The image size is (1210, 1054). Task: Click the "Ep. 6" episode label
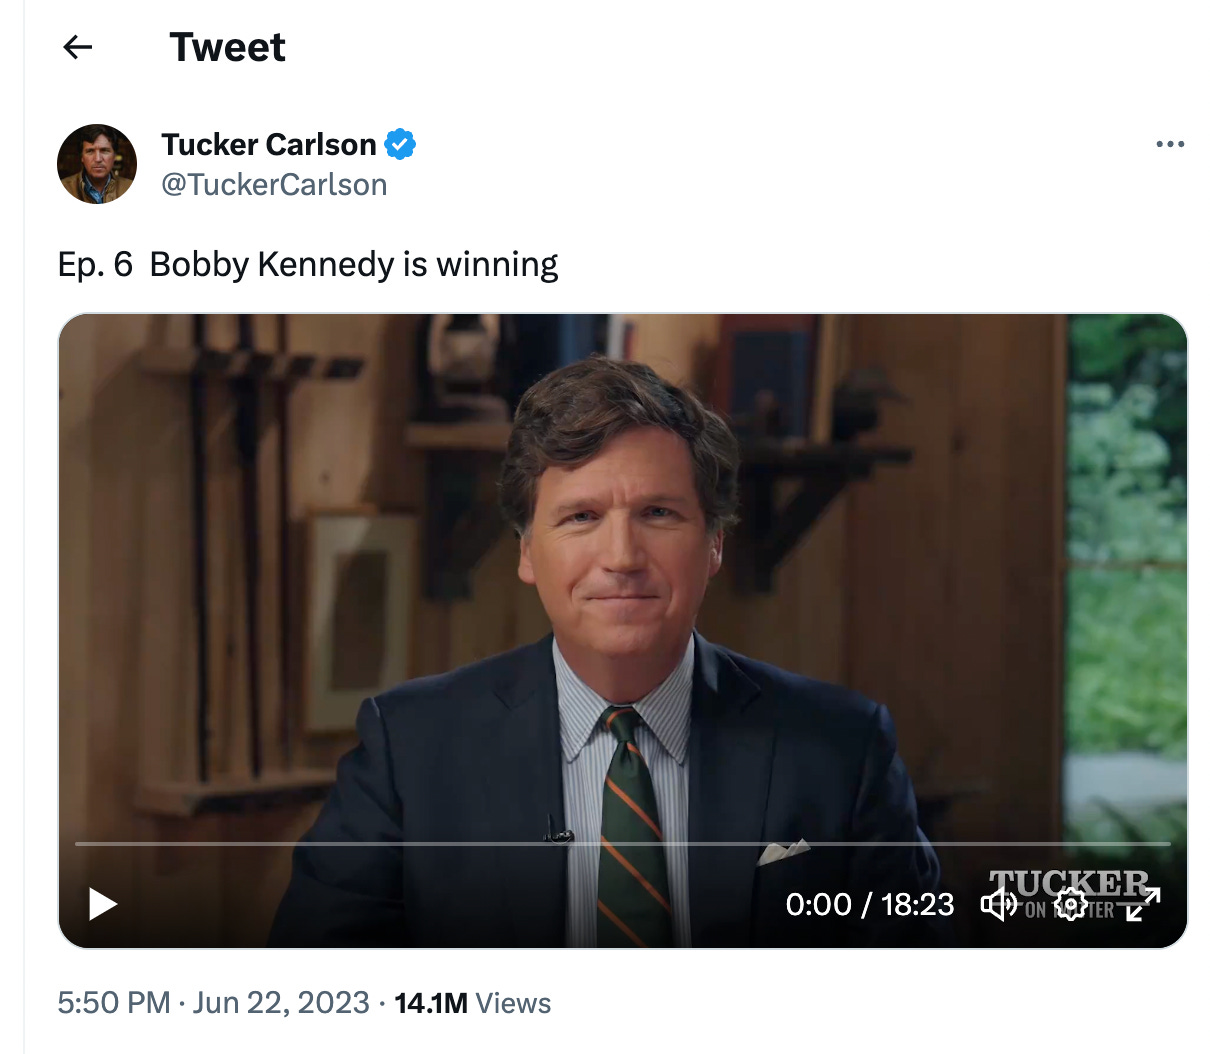point(95,264)
